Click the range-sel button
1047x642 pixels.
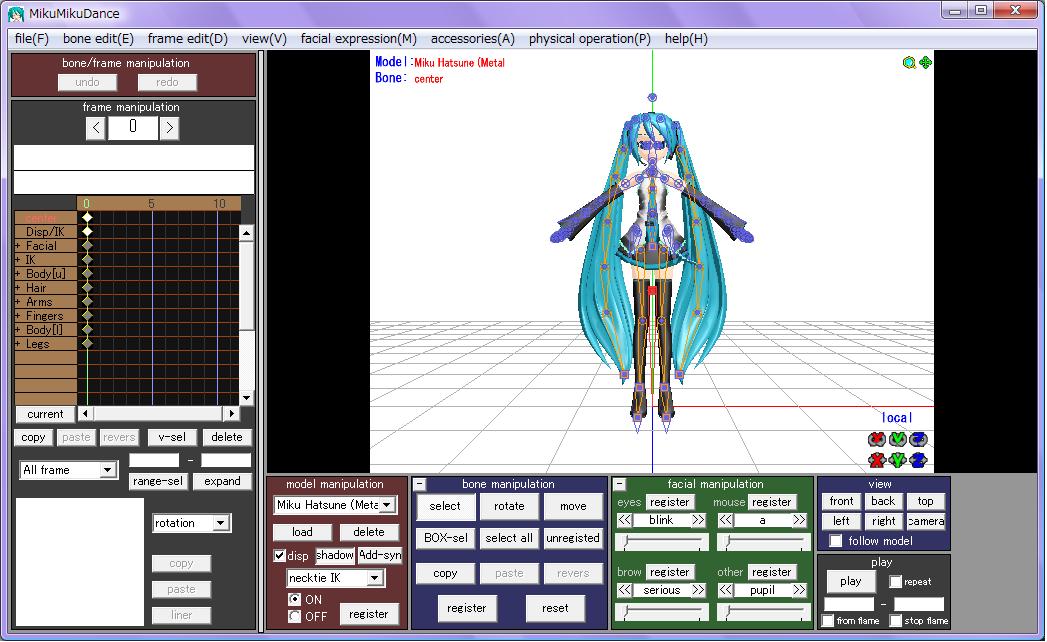point(158,481)
